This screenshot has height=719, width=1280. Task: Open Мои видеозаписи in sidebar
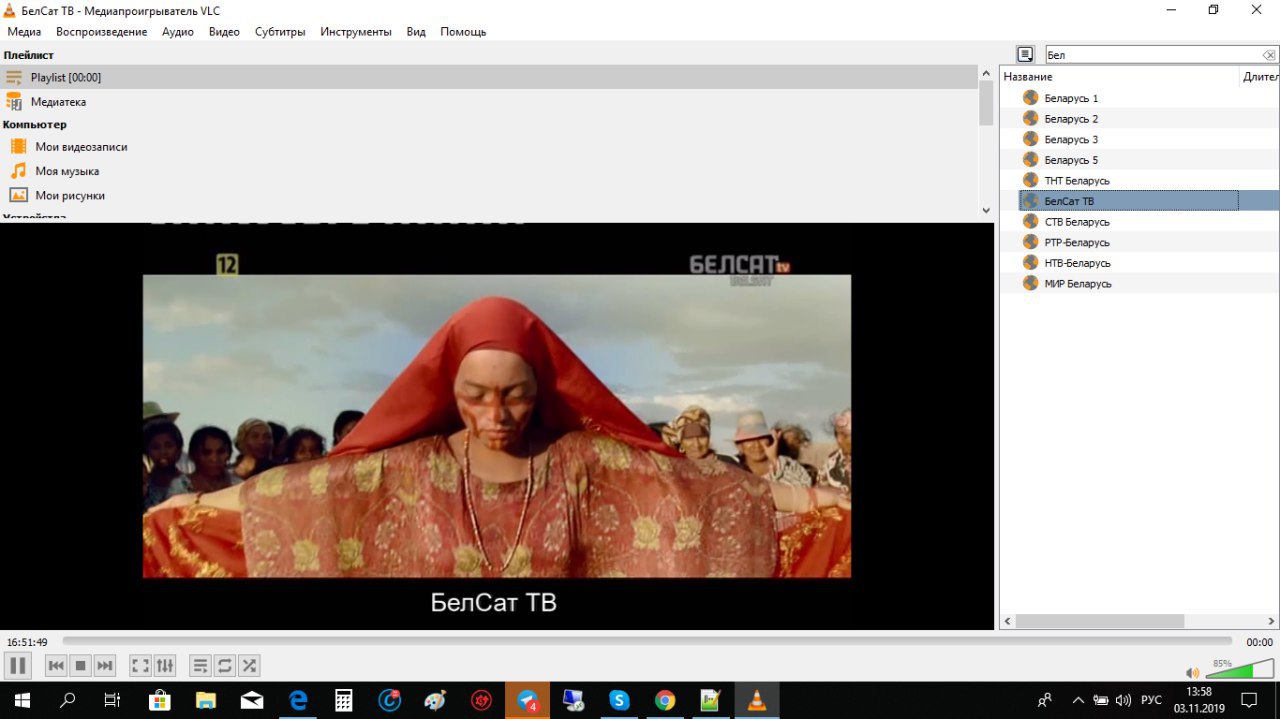81,147
